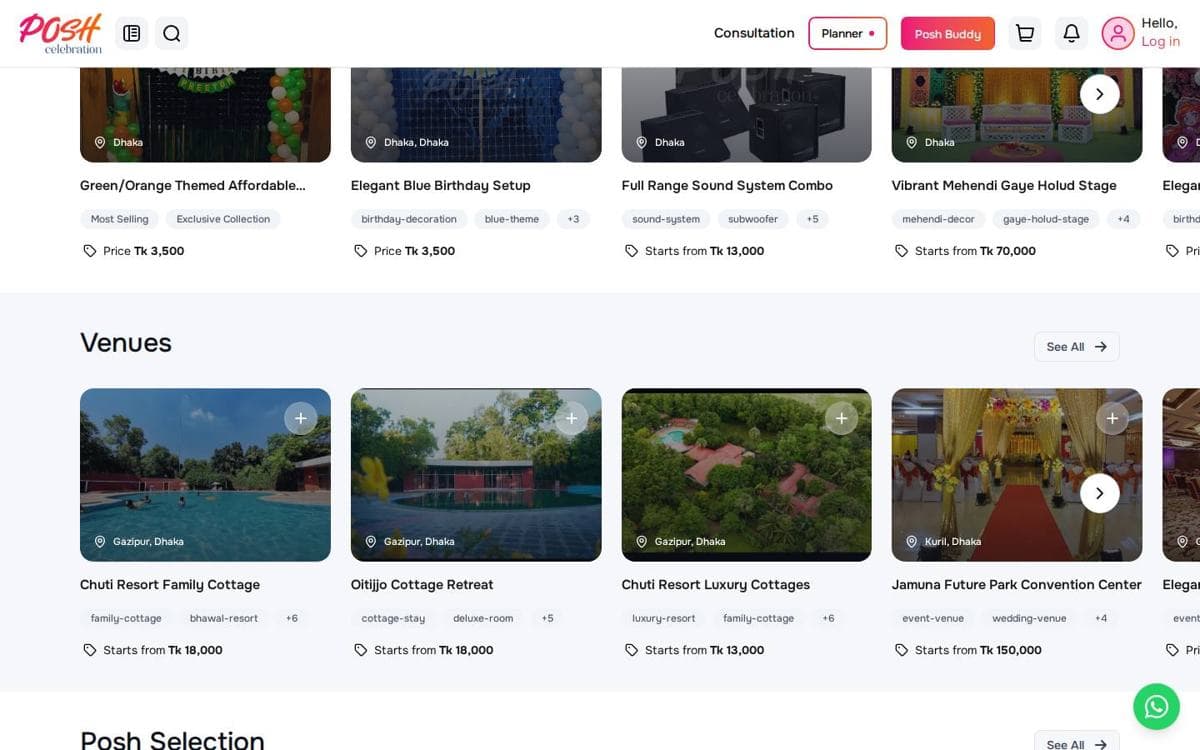The height and width of the screenshot is (750, 1200).
Task: Open the sidebar menu icon beside the logo
Action: [x=131, y=33]
